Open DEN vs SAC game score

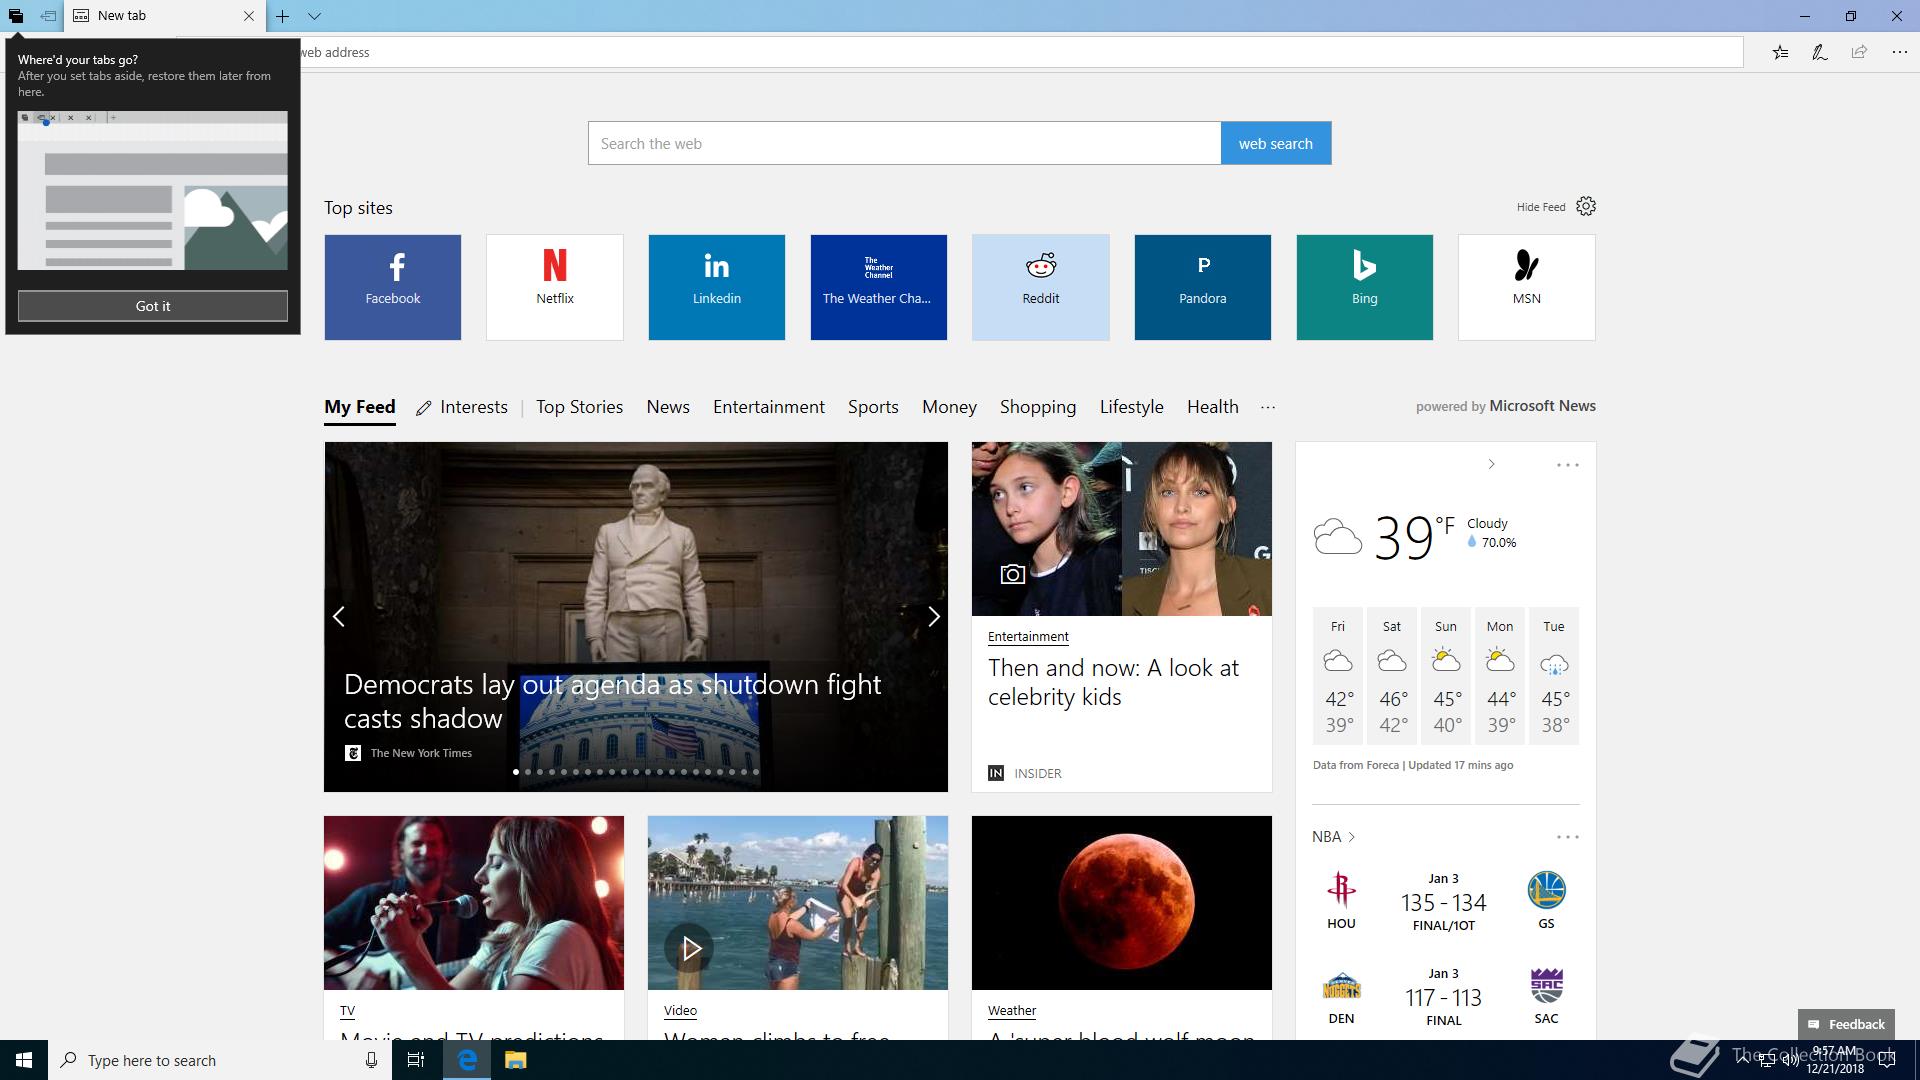1443,997
